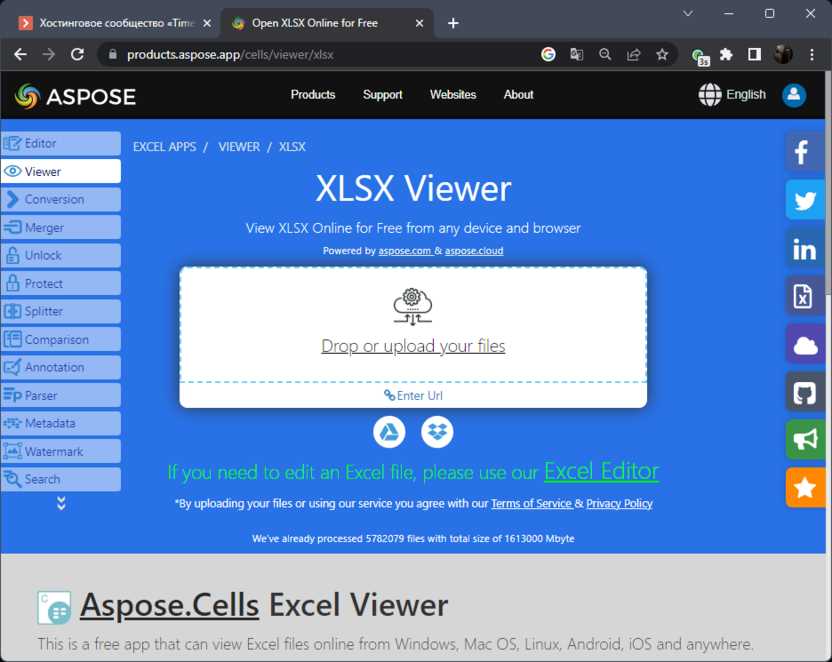Click the Excel file icon on right rail

pos(805,296)
